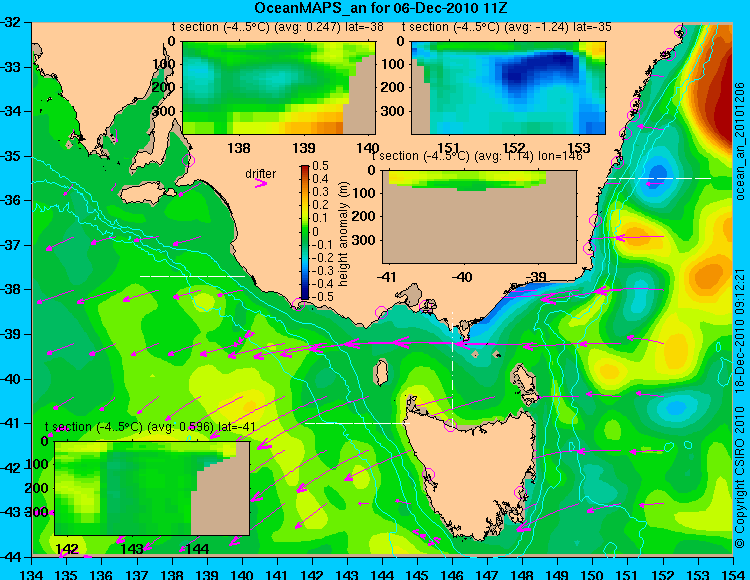Image resolution: width=750 pixels, height=580 pixels.
Task: Open the lat=-41 temperature section inset plot
Action: [152, 488]
